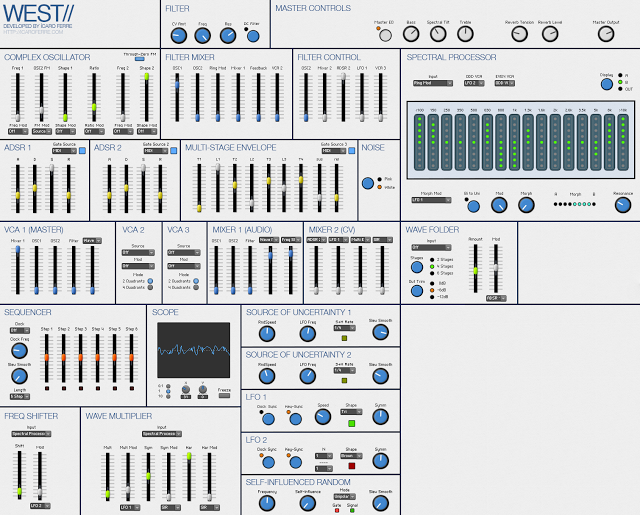This screenshot has height=515, width=640.
Task: Adjust the Spectral Tilt knob
Action: coord(438,34)
